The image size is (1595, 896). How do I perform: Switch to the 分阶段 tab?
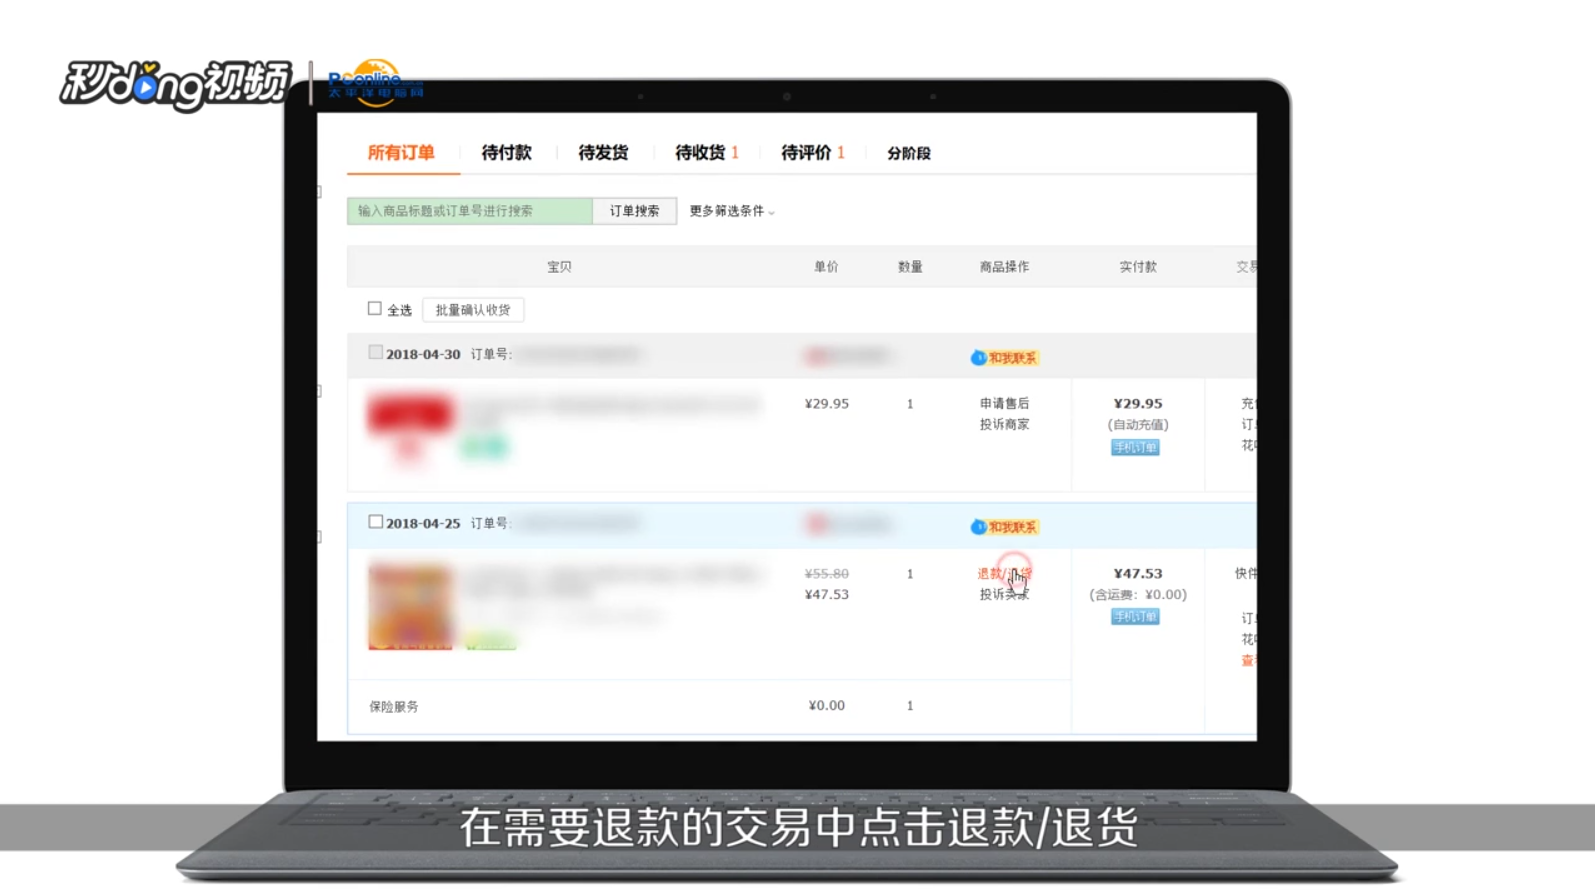pyautogui.click(x=909, y=153)
